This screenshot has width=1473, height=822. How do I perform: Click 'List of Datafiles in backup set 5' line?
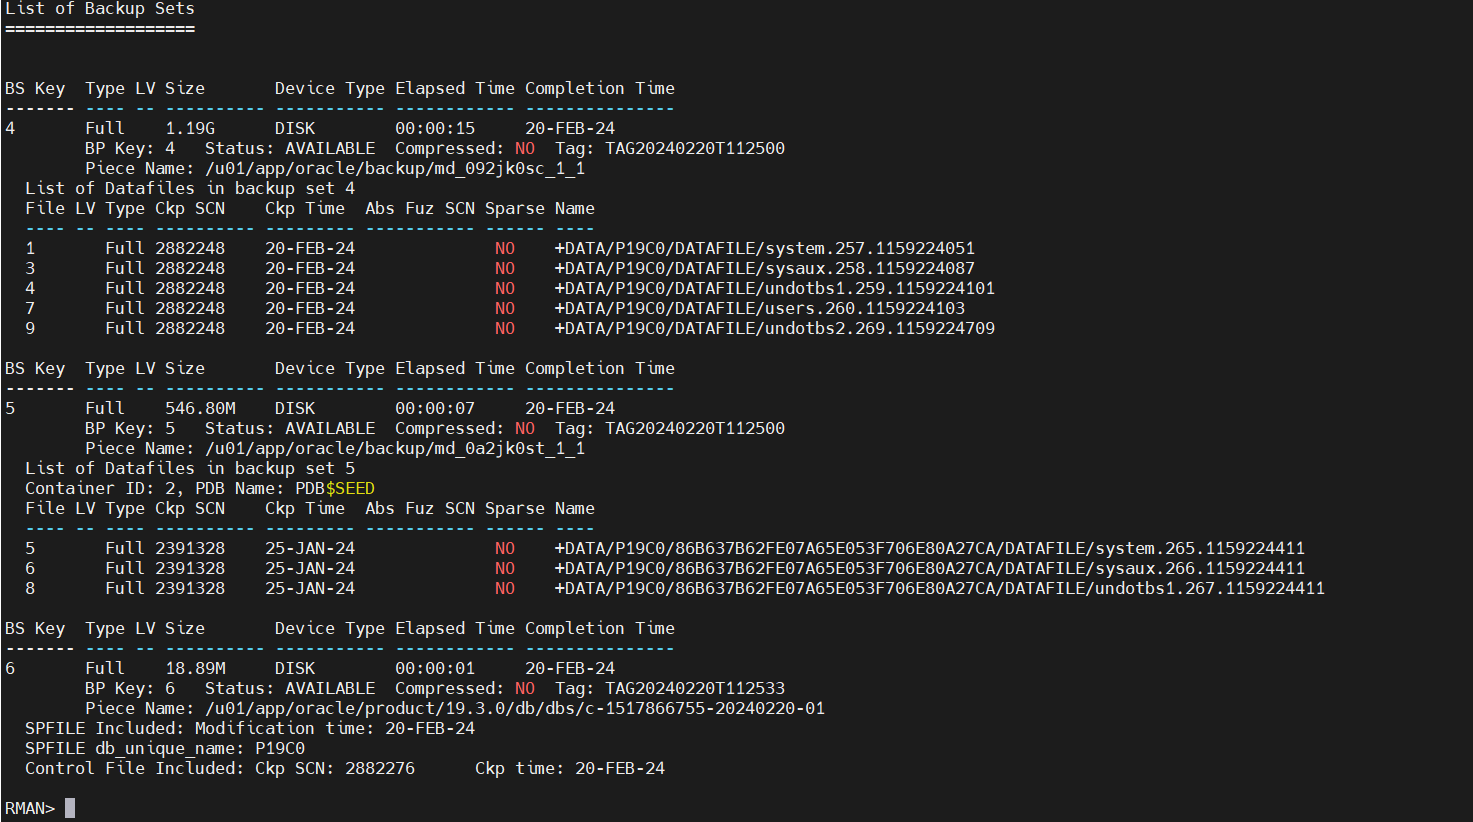click(190, 468)
